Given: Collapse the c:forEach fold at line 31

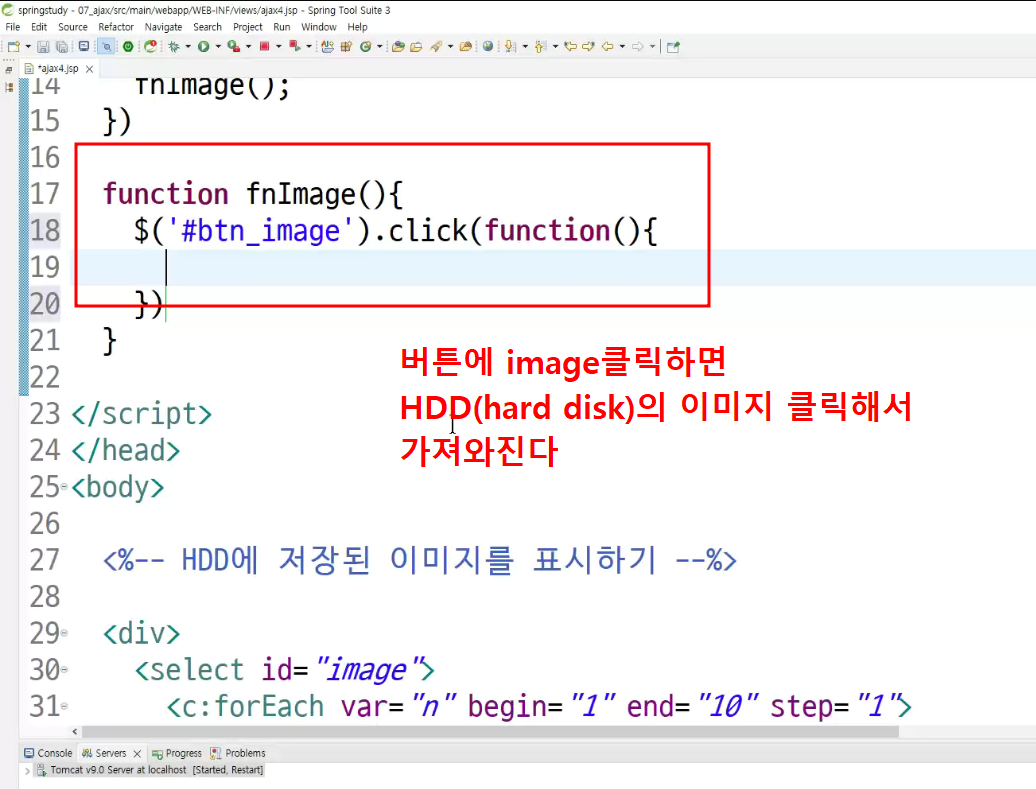Looking at the screenshot, I should pos(64,706).
